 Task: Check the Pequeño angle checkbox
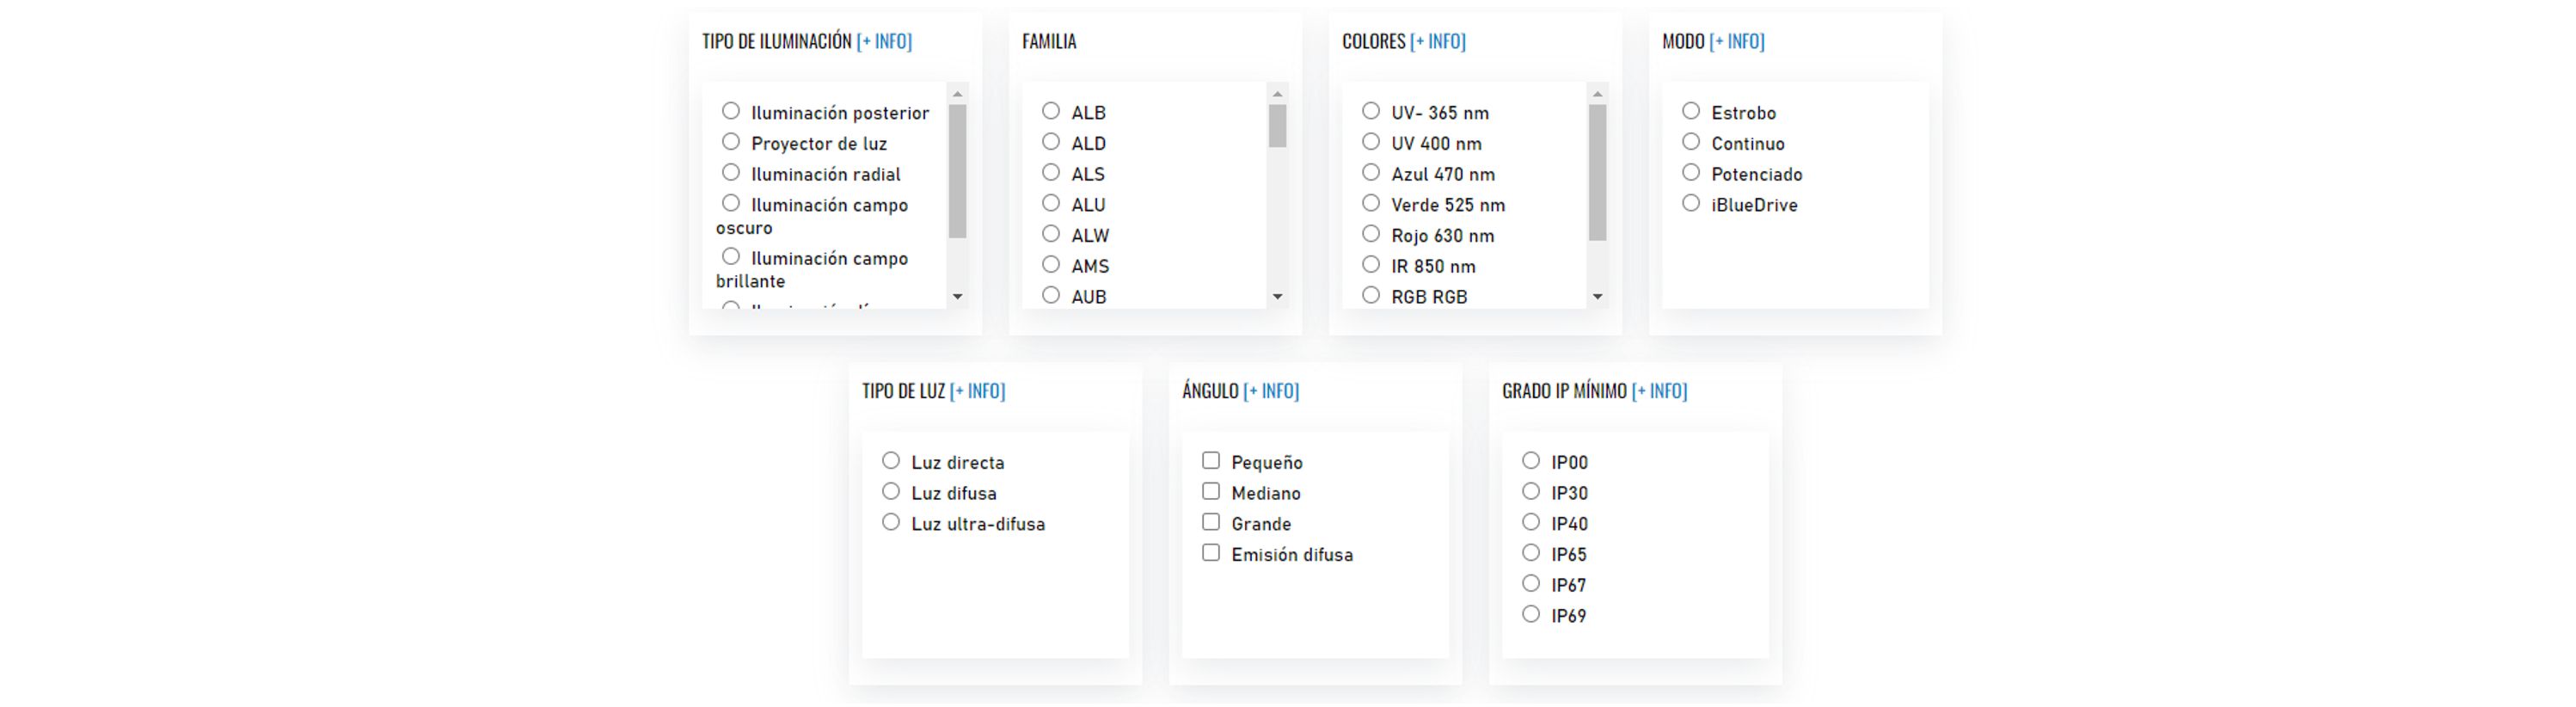1211,461
